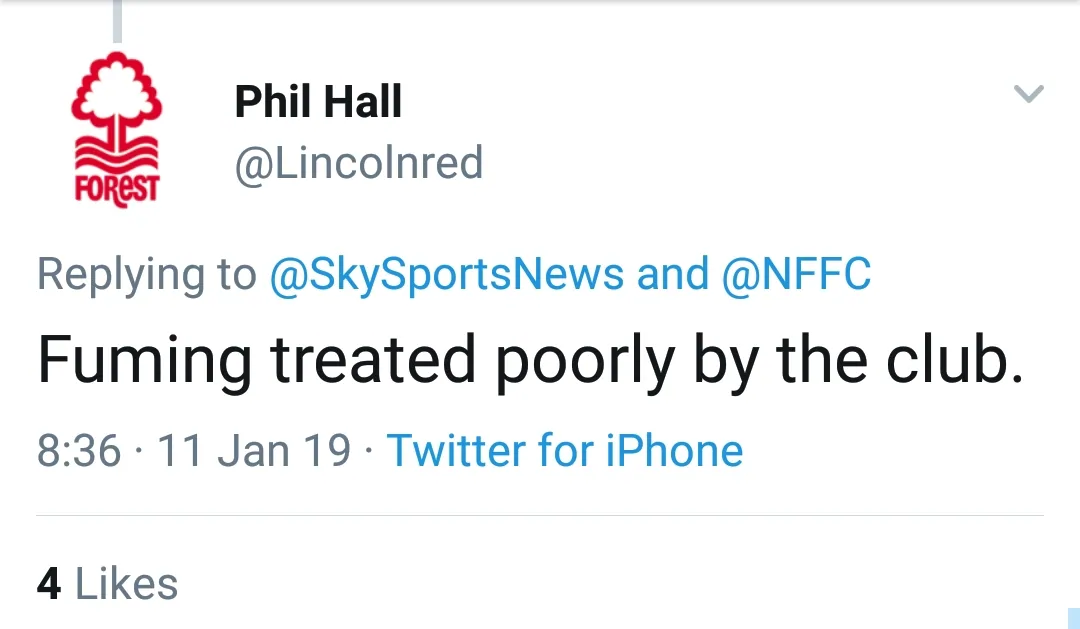Screen dimensions: 1080x629
Task: Click the bold number 4 likes count
Action: tap(49, 585)
